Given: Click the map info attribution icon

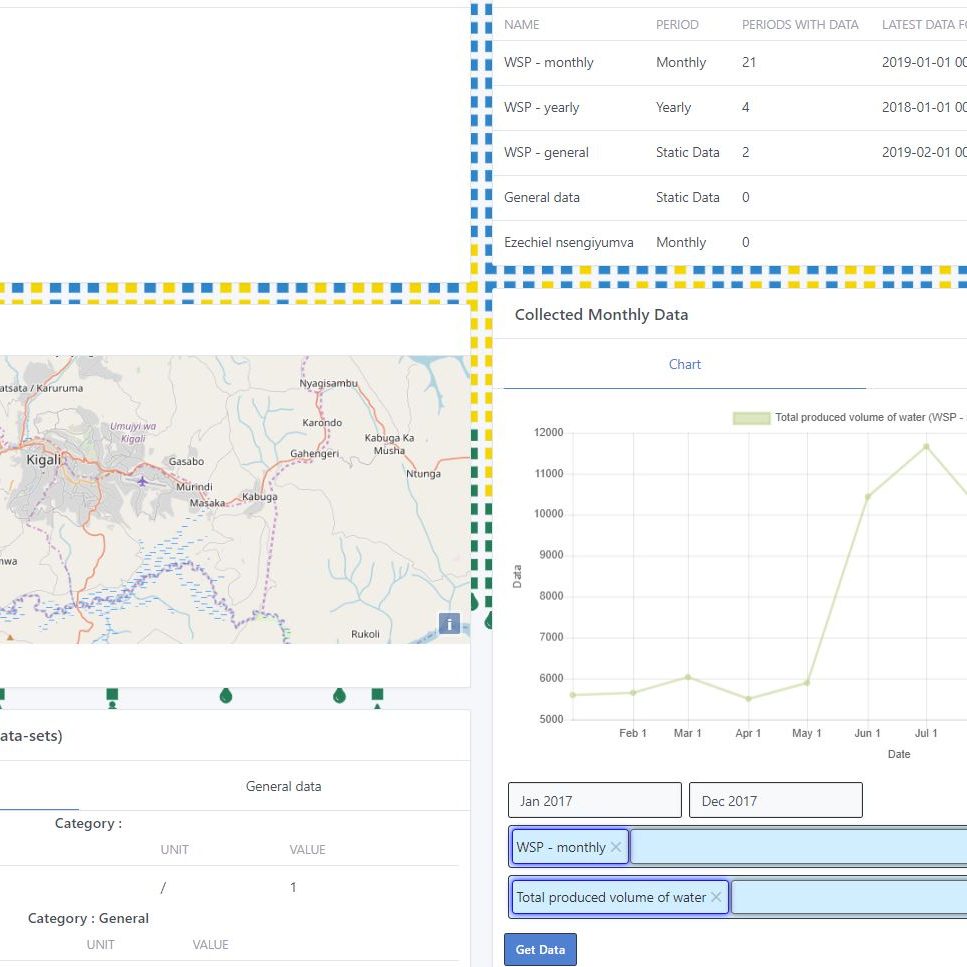Looking at the screenshot, I should tap(449, 624).
